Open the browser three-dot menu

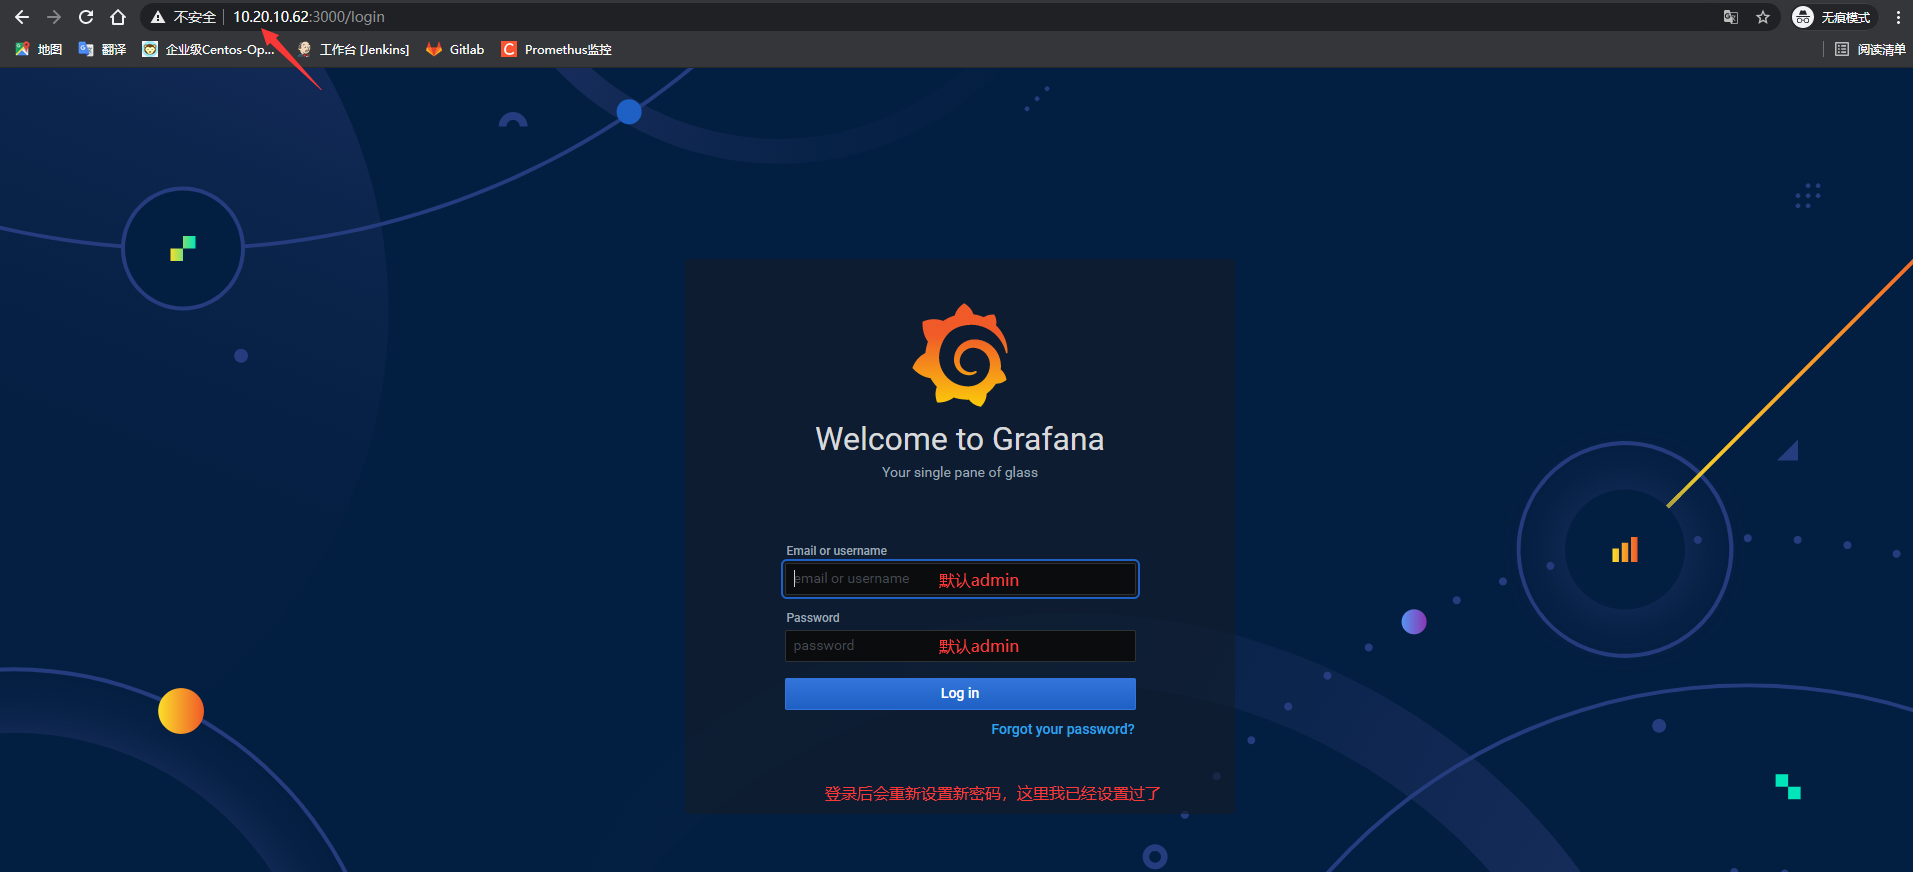1898,17
